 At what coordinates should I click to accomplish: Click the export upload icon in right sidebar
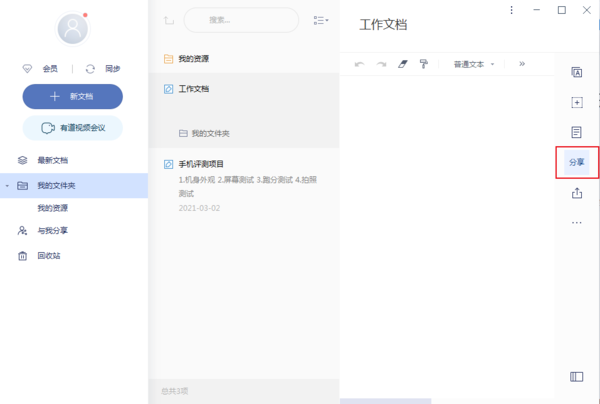(x=576, y=192)
